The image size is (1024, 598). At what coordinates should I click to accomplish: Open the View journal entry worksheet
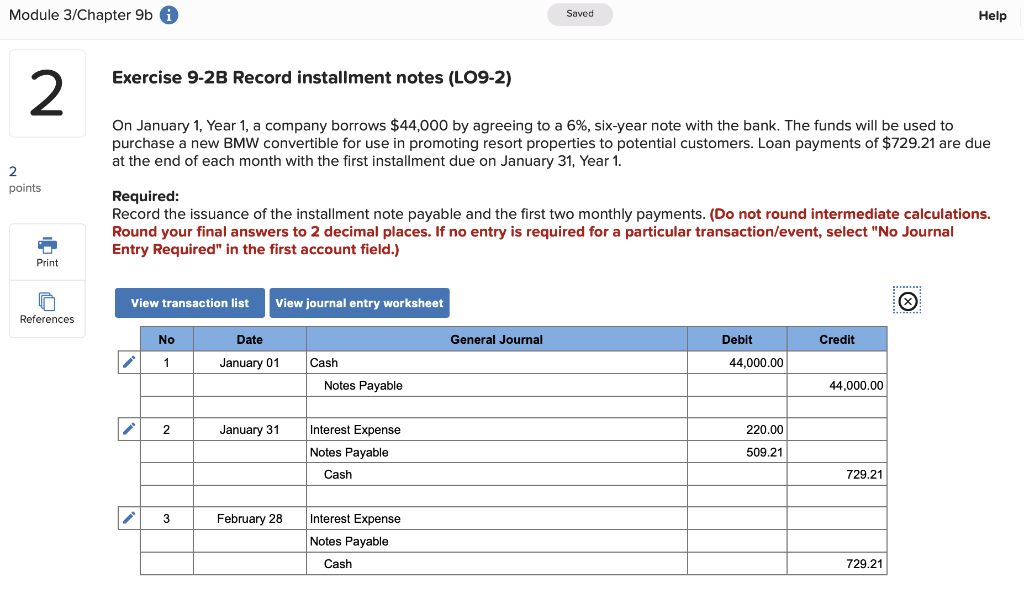(359, 302)
